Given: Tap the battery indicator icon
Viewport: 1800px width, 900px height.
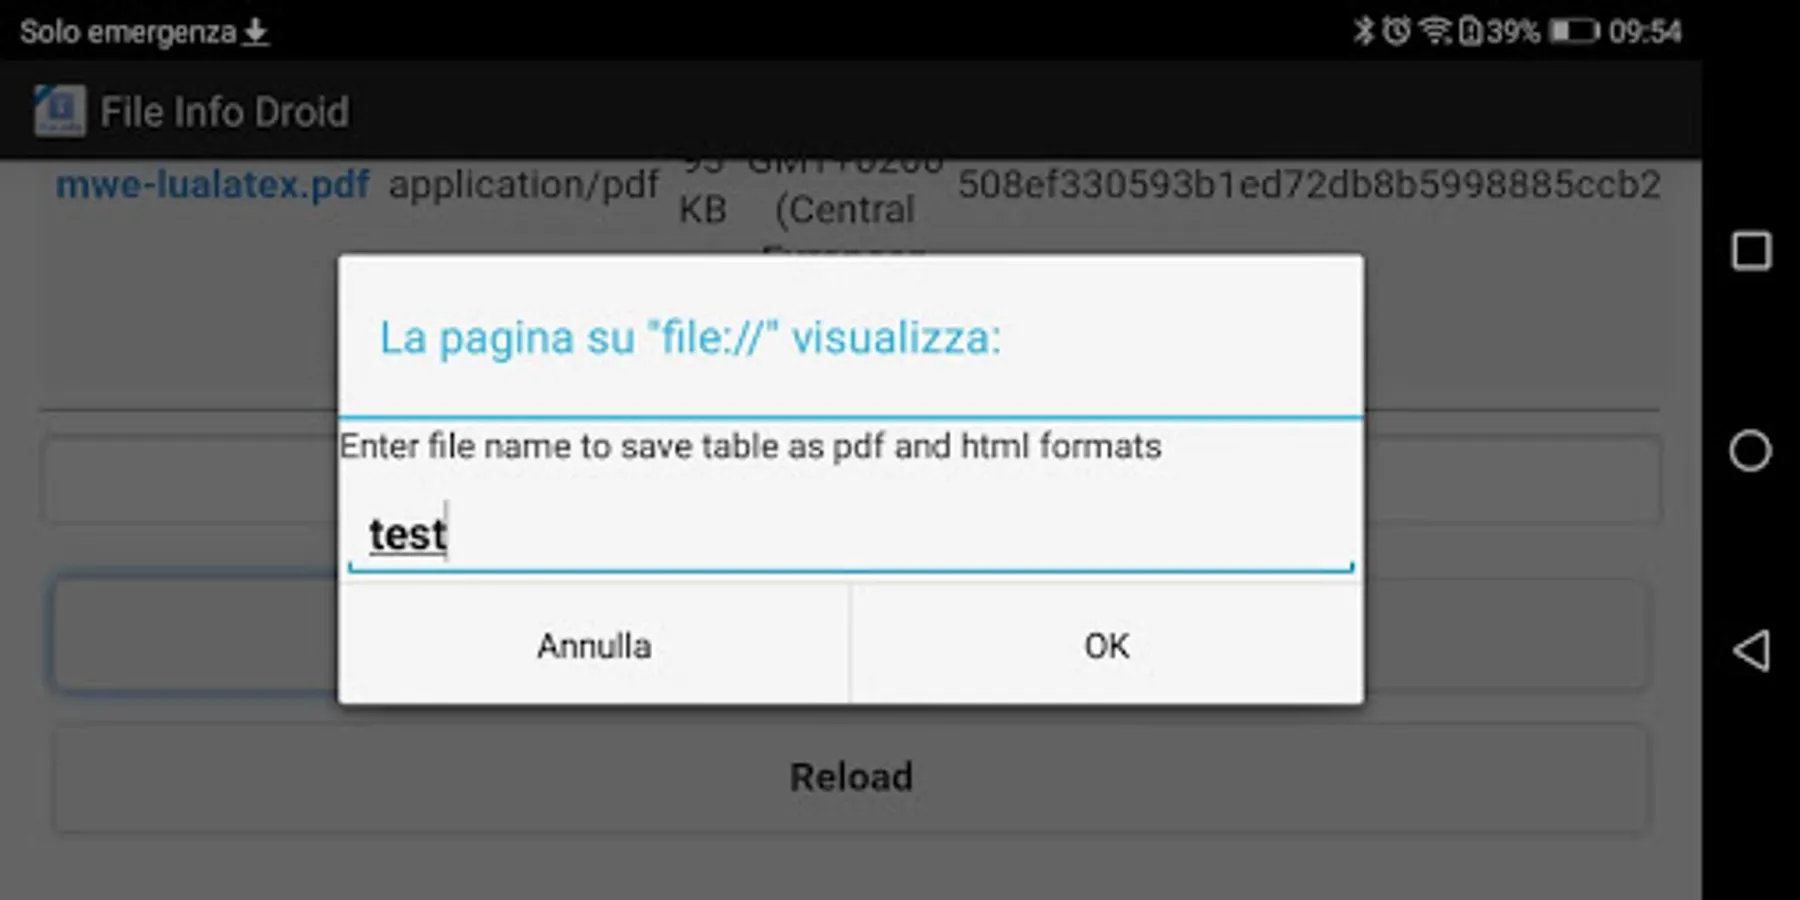Looking at the screenshot, I should tap(1575, 32).
